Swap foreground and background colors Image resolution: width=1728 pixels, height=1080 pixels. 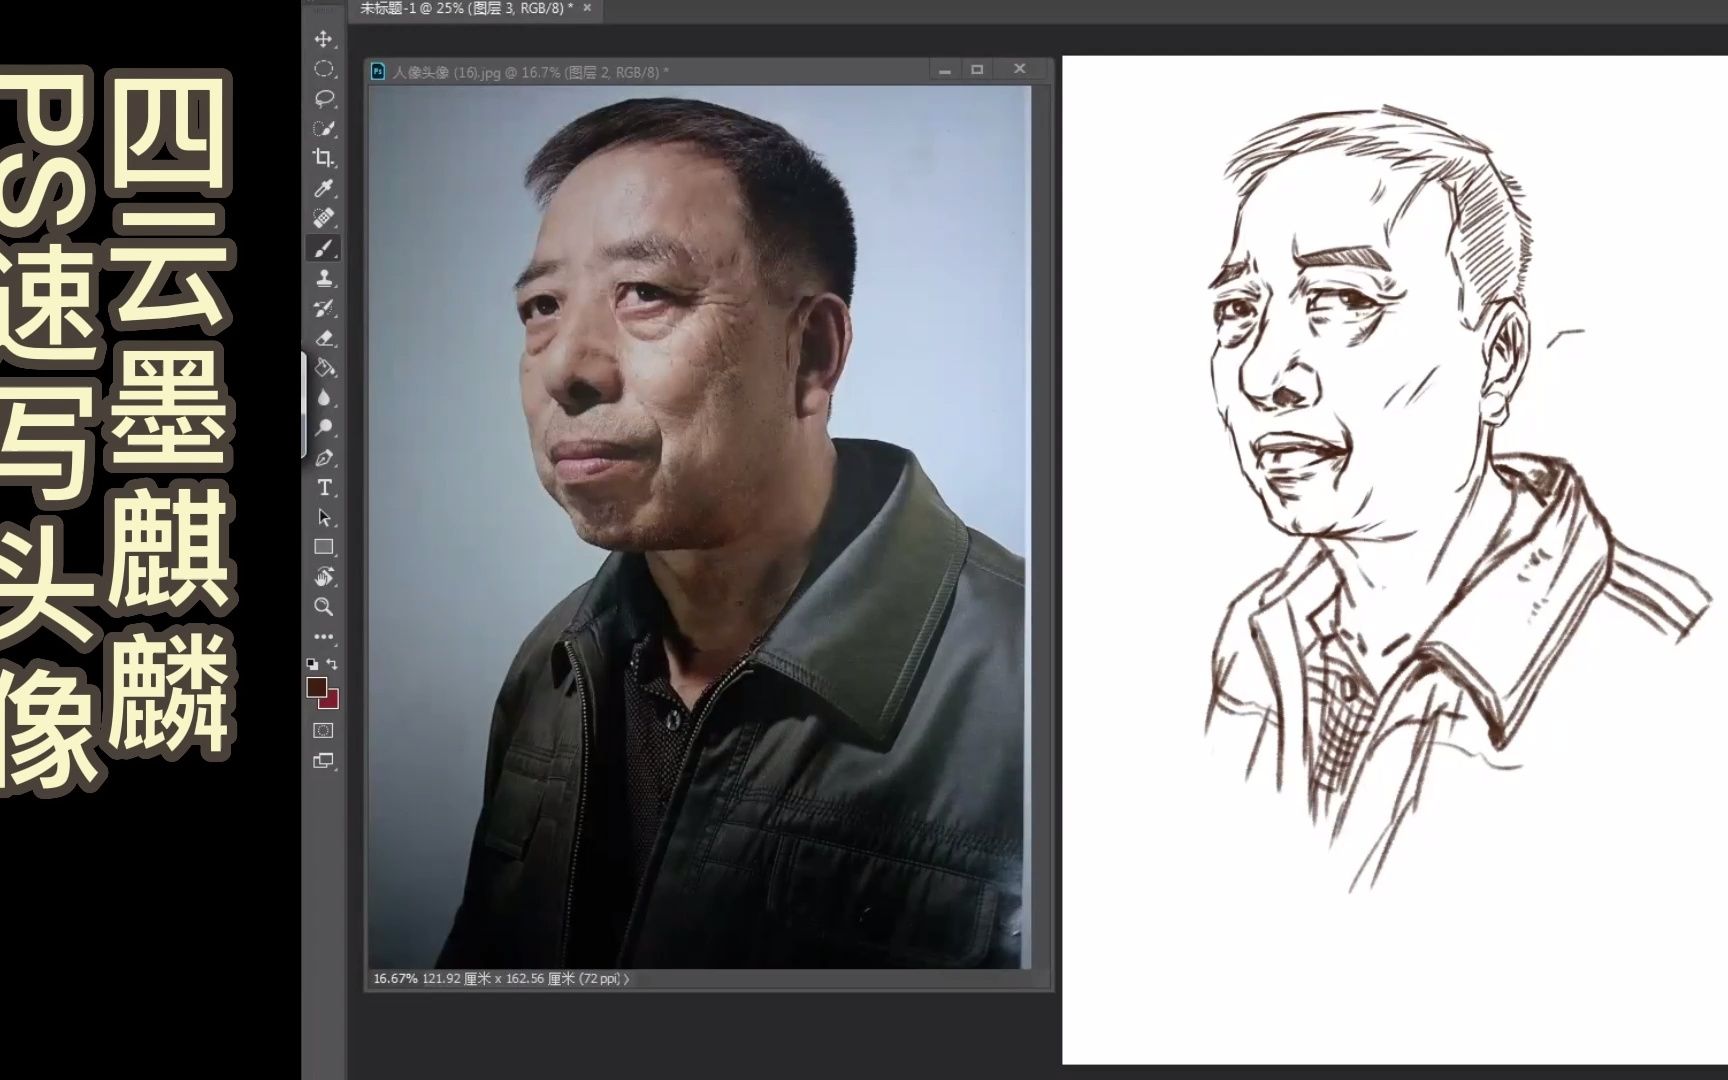[x=333, y=664]
